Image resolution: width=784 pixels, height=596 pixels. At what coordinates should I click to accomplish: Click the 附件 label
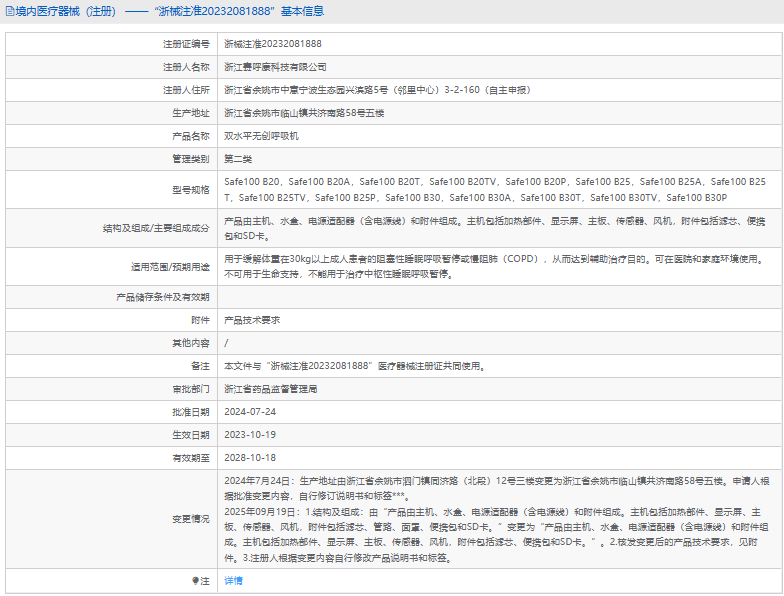point(200,320)
